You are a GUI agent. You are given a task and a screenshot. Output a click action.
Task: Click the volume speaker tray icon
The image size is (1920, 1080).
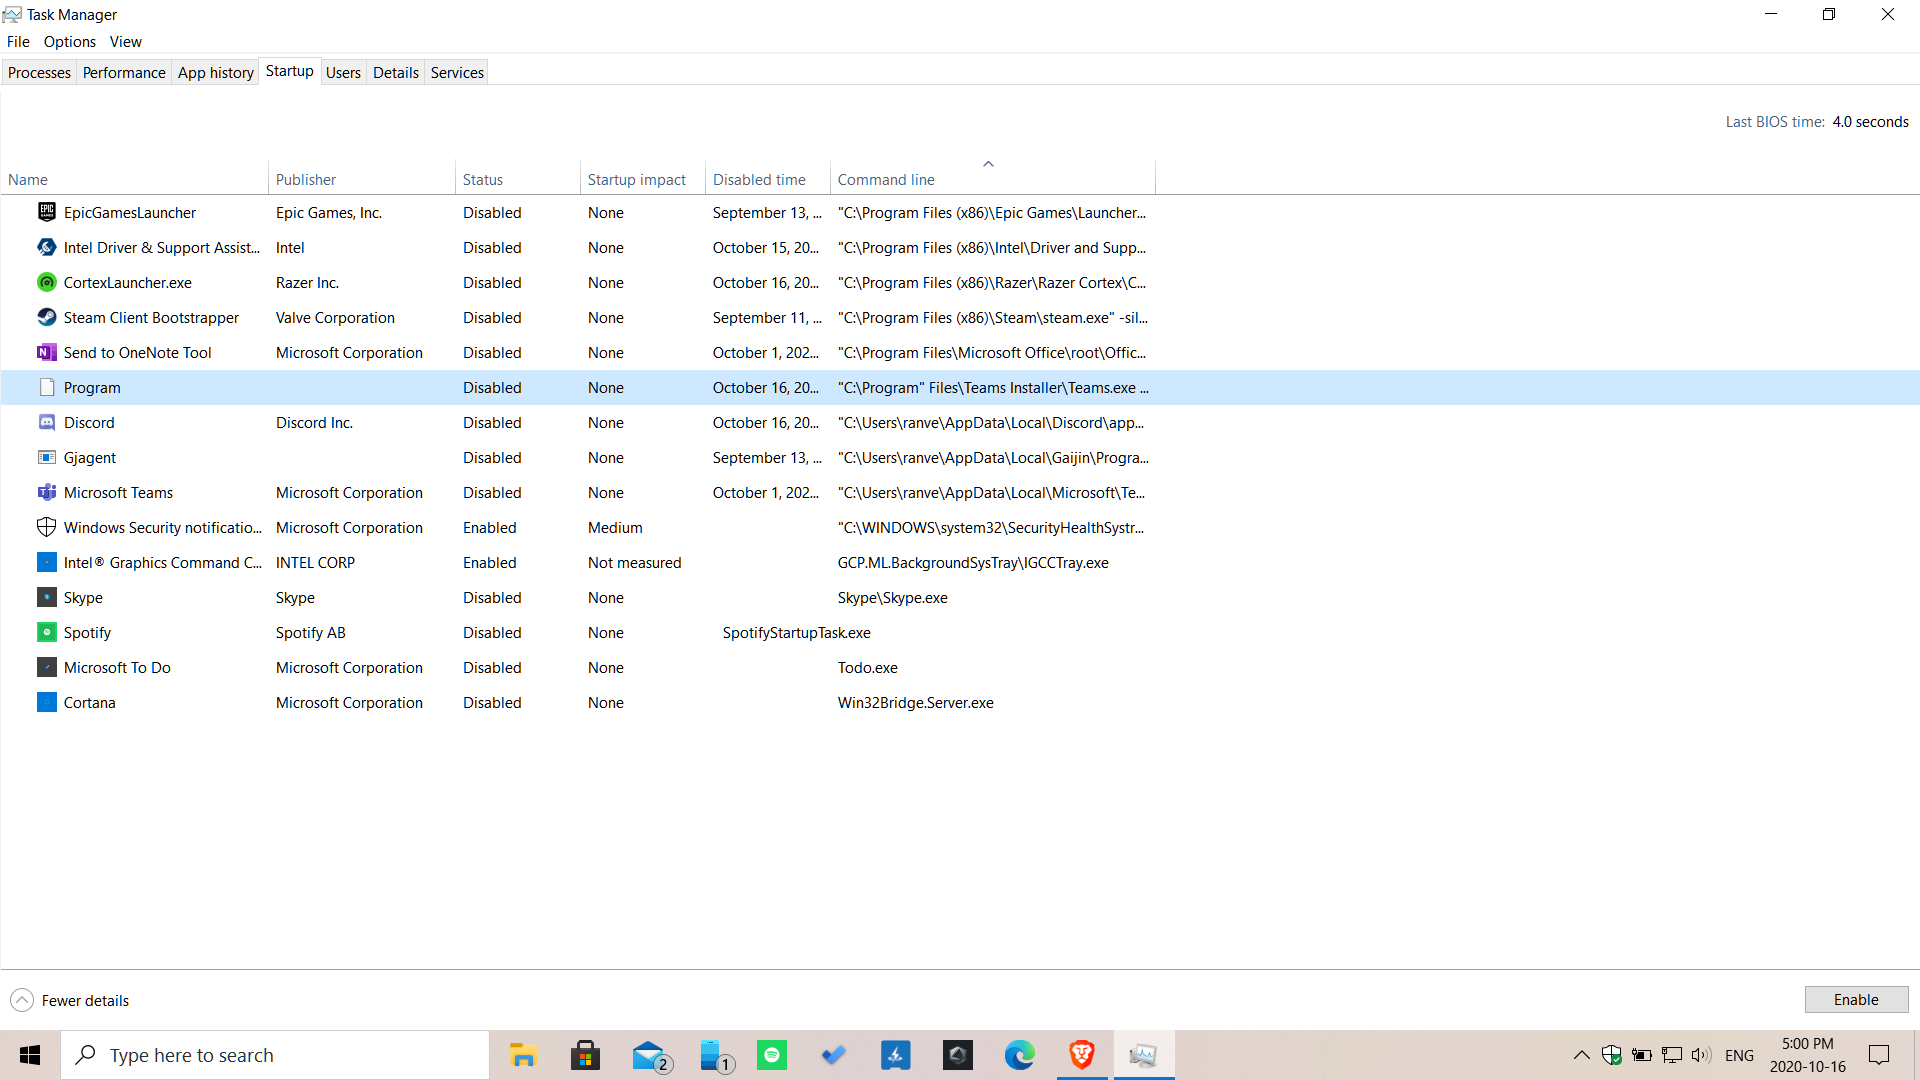tap(1701, 1055)
